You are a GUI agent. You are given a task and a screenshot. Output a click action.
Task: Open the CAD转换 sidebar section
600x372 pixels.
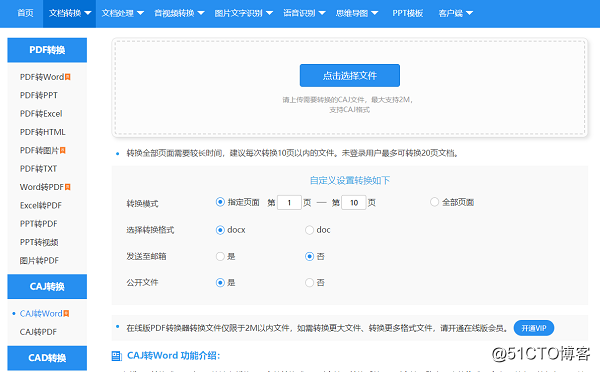click(47, 358)
